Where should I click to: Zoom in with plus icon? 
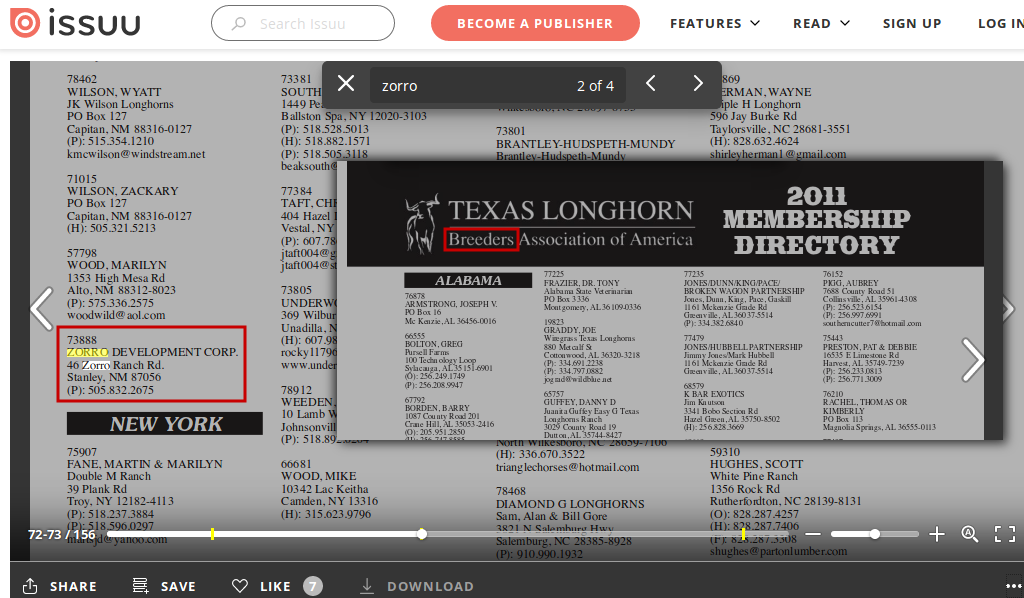(936, 534)
